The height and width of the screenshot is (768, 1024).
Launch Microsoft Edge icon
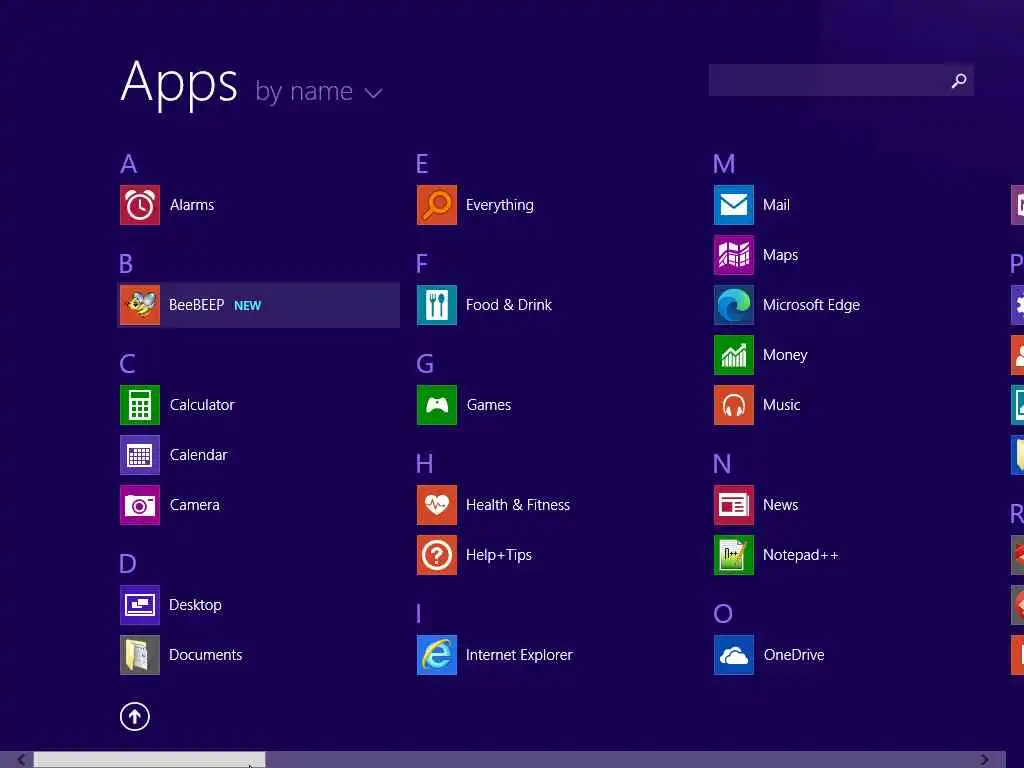click(734, 305)
